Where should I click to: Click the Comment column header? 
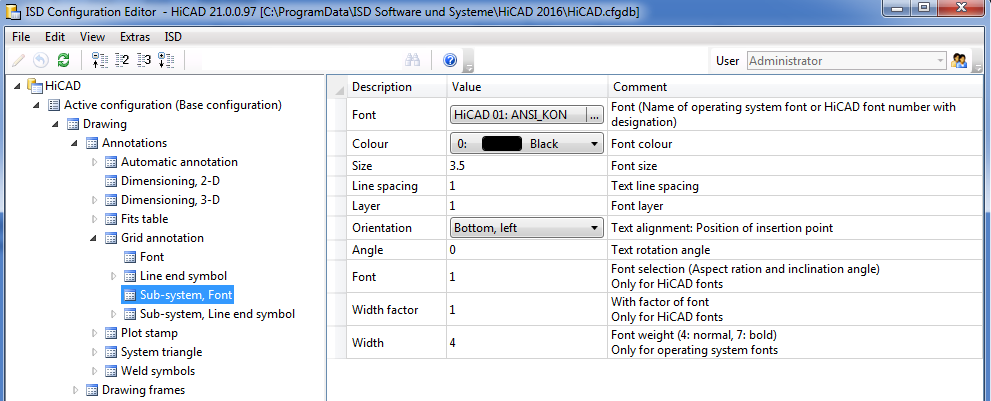tap(795, 87)
